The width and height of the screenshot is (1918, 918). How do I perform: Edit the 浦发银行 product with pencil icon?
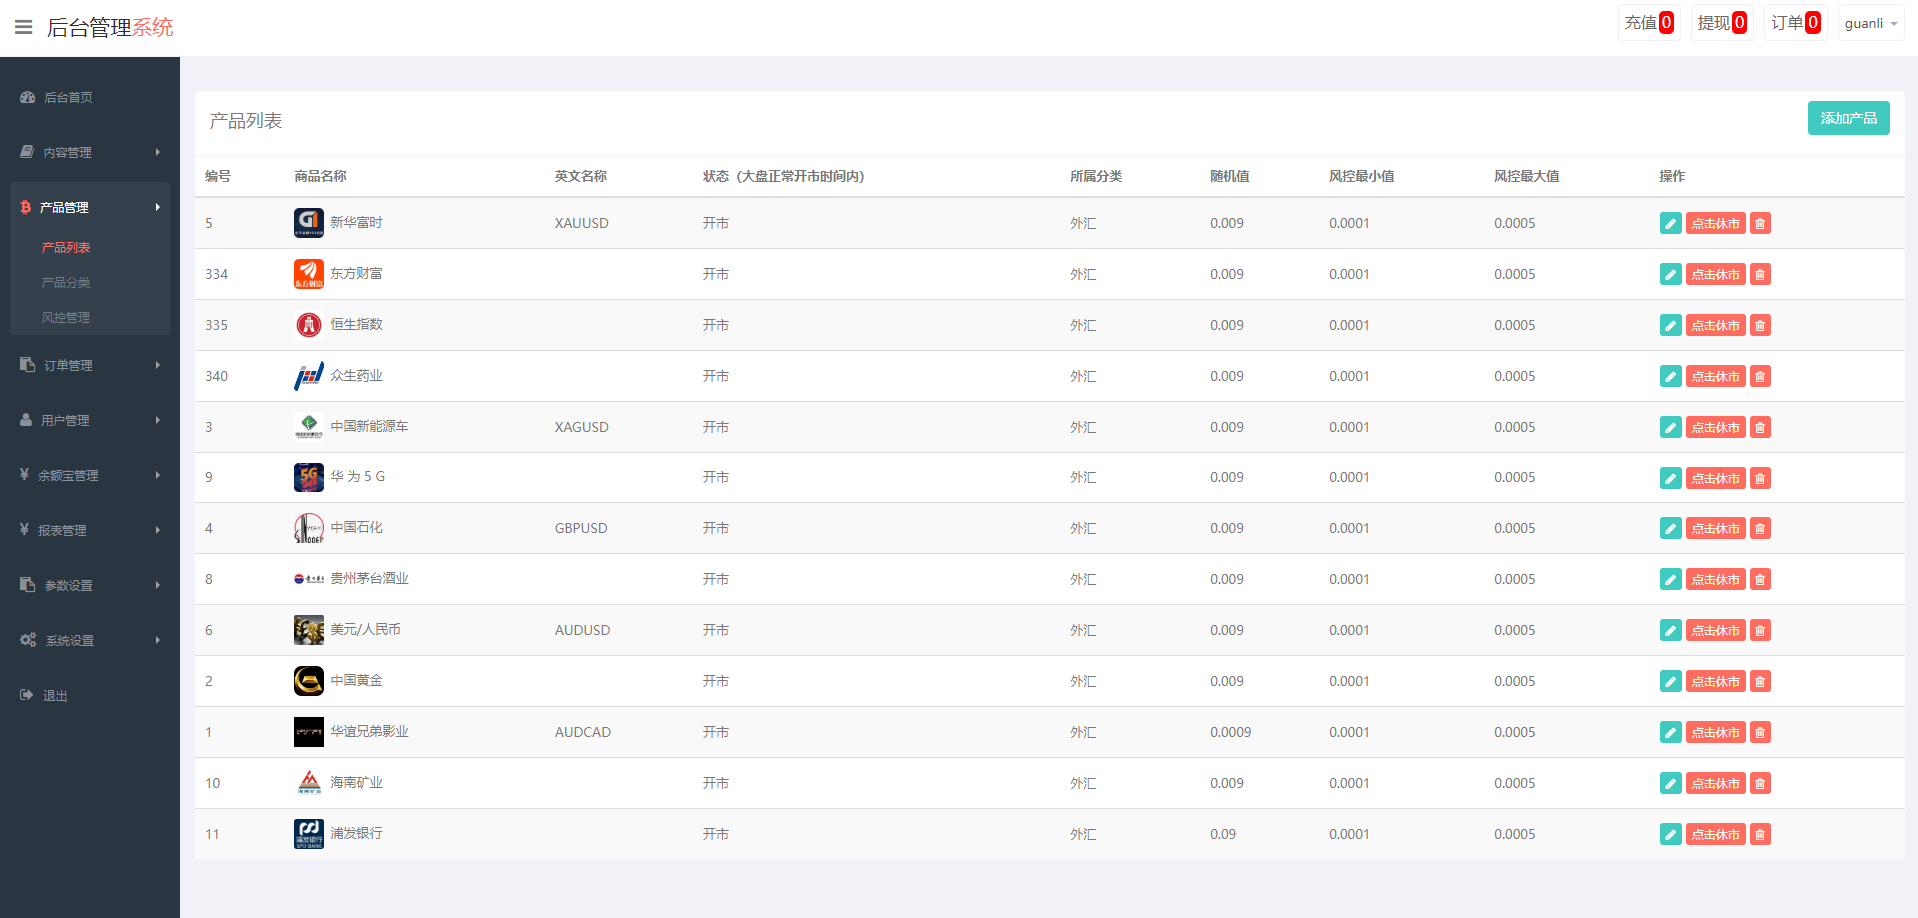1670,834
